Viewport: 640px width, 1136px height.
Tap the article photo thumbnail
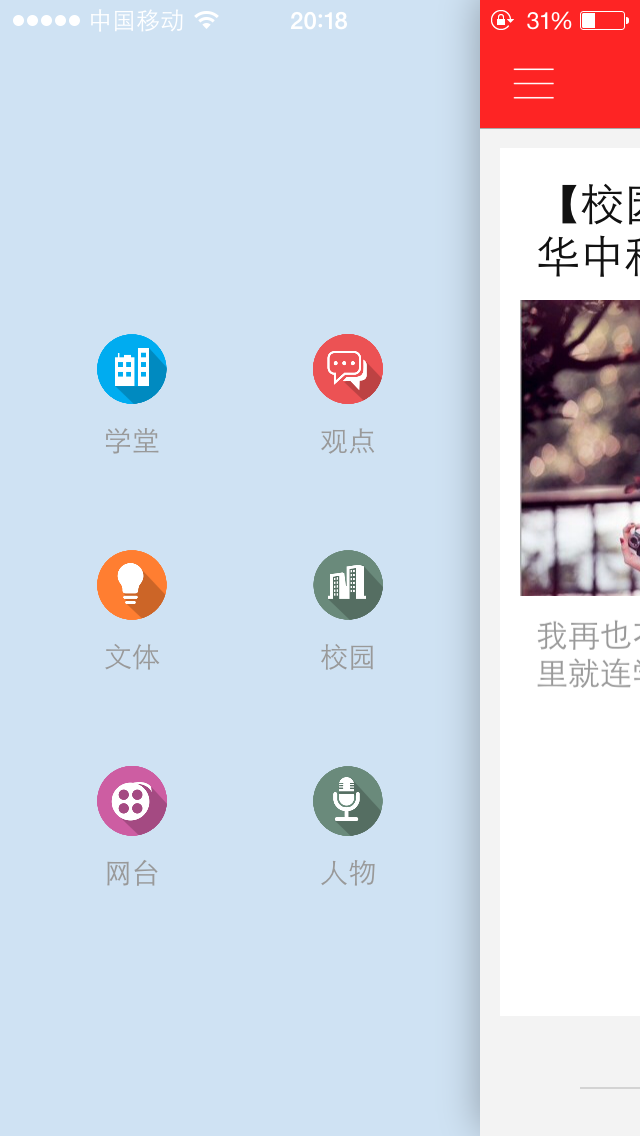pyautogui.click(x=580, y=448)
